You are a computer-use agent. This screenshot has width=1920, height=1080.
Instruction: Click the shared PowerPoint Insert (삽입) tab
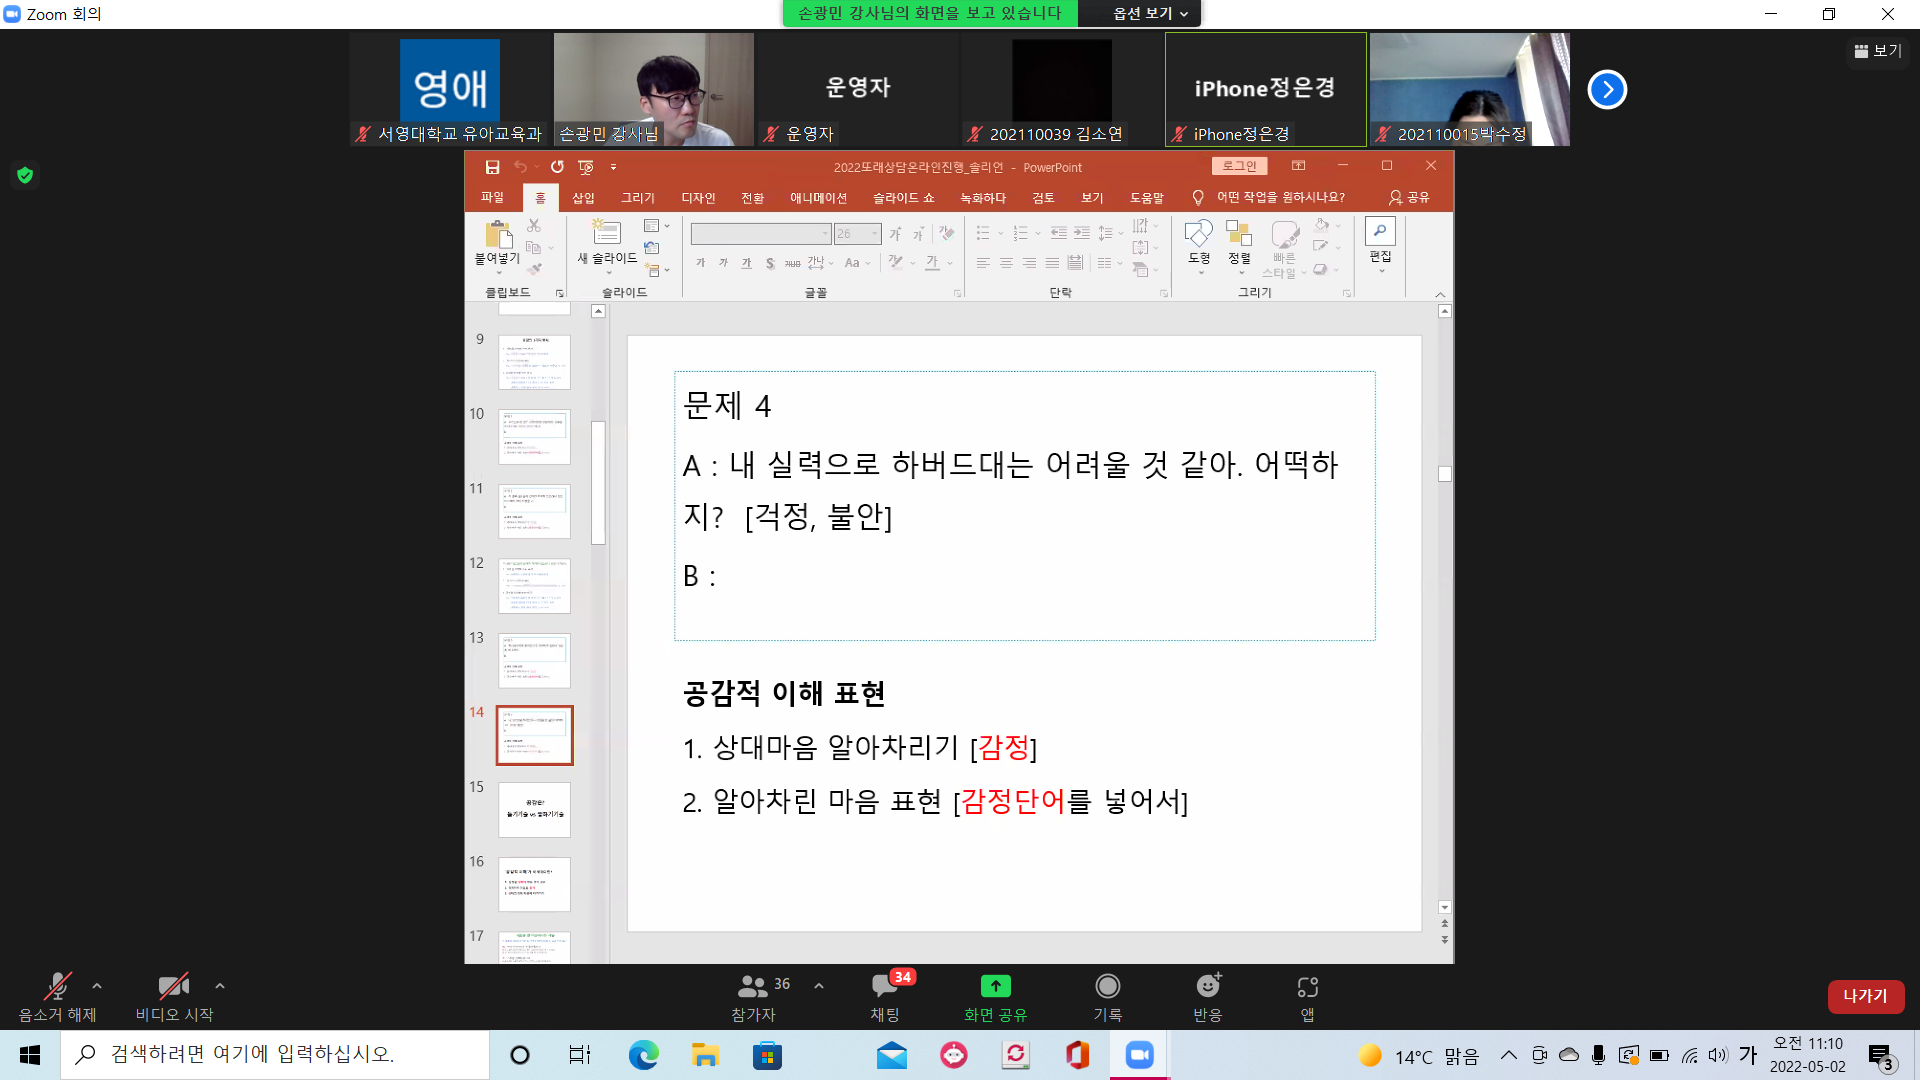click(x=583, y=198)
